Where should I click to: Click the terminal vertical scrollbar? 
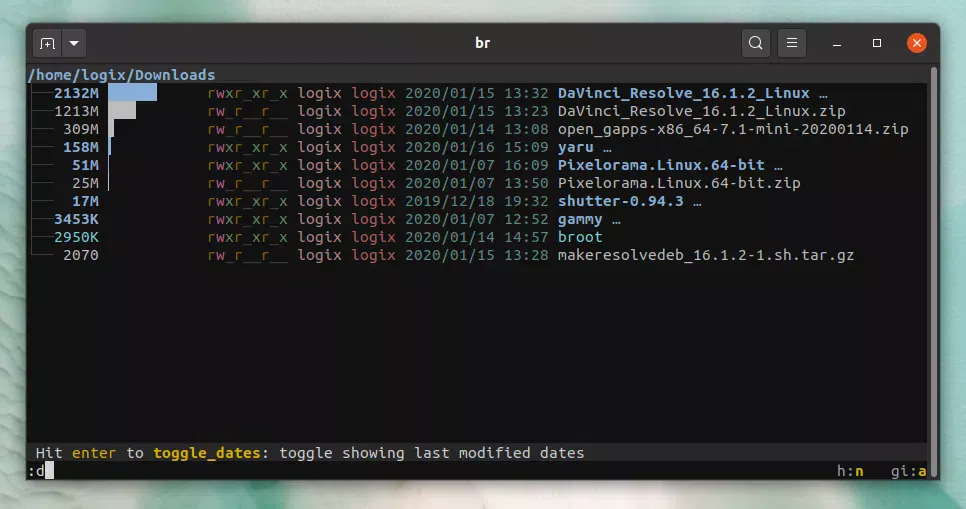(x=934, y=271)
